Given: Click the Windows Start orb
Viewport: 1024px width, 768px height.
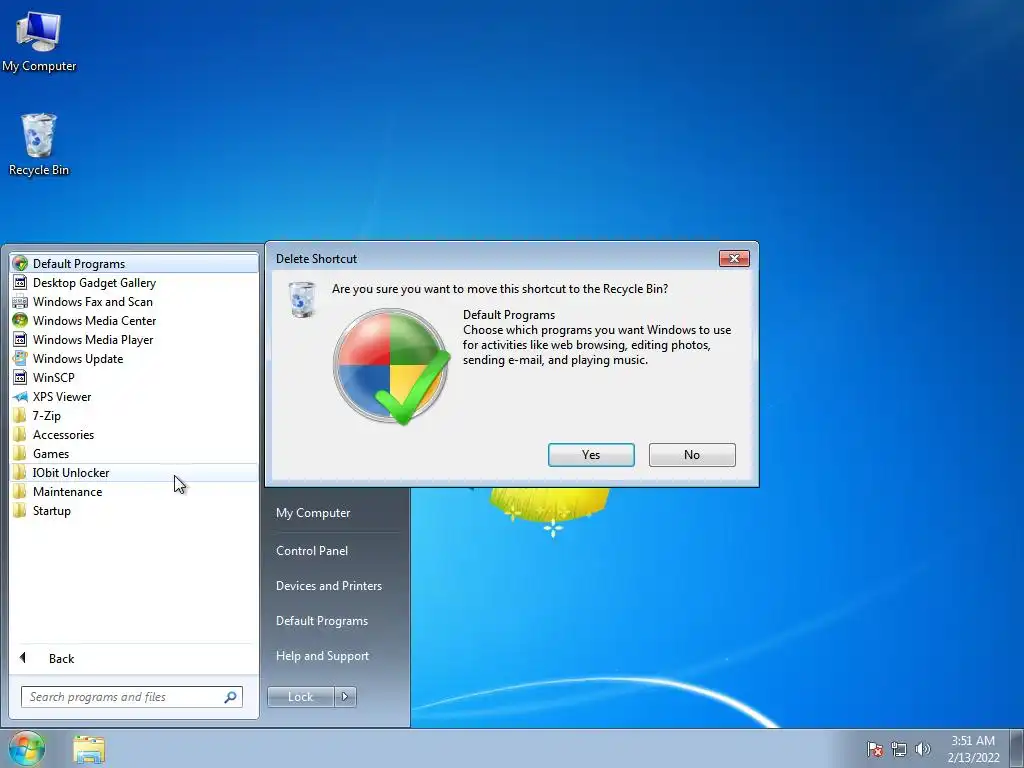Looking at the screenshot, I should (27, 748).
